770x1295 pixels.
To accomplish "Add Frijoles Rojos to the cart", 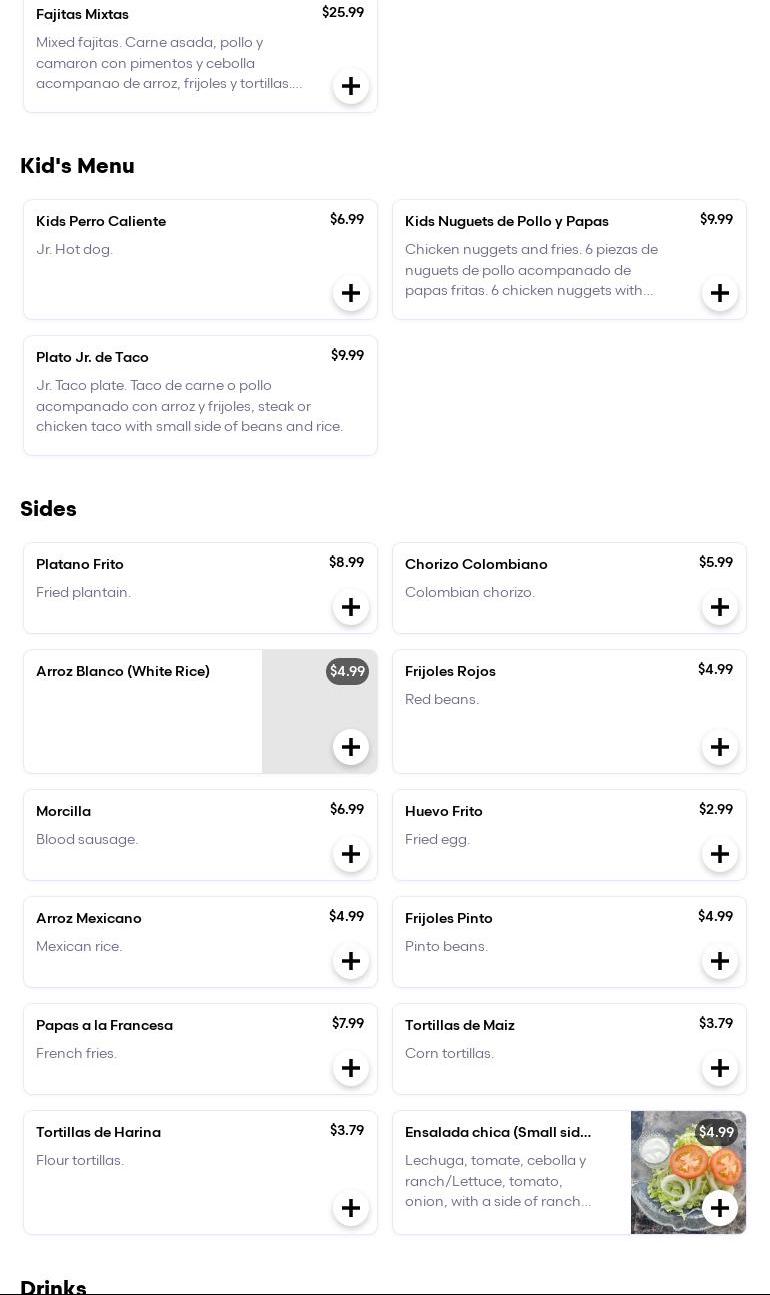I will pos(720,747).
